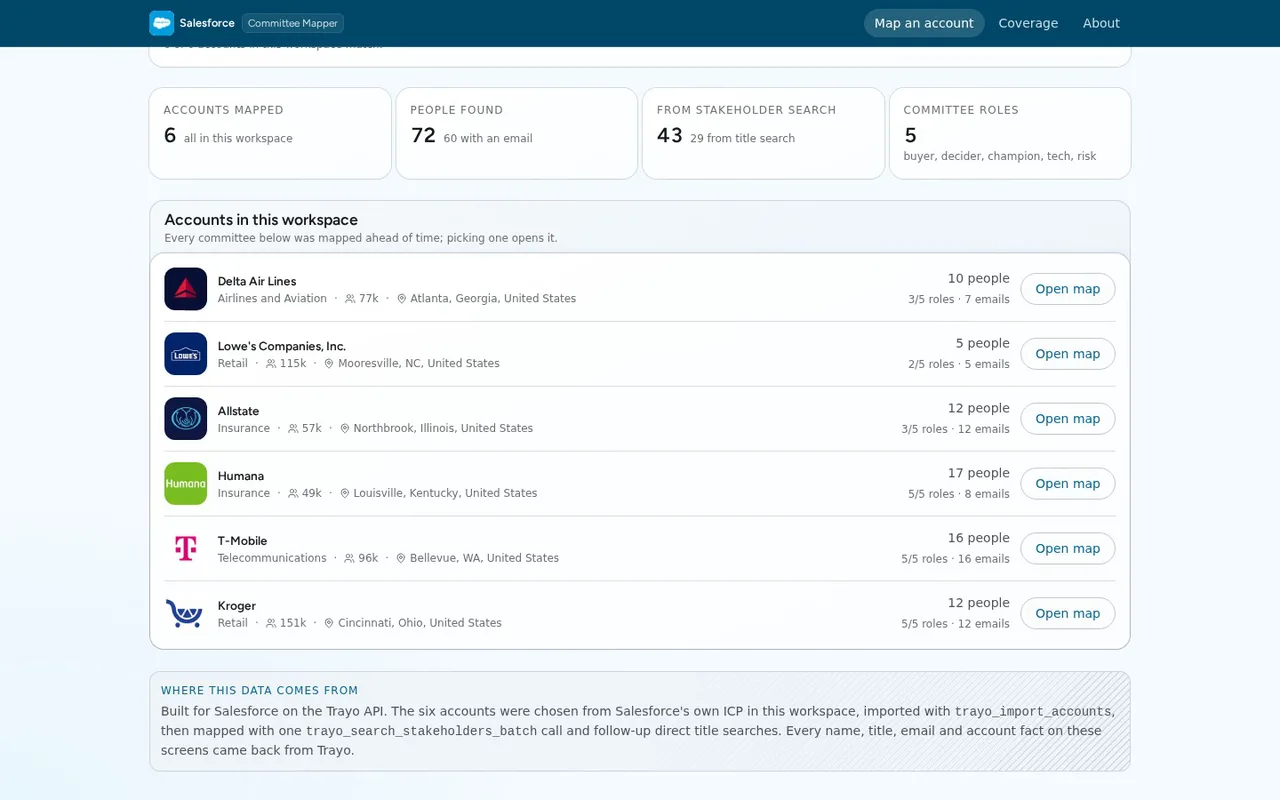Click the "17 people" count

pyautogui.click(x=979, y=473)
